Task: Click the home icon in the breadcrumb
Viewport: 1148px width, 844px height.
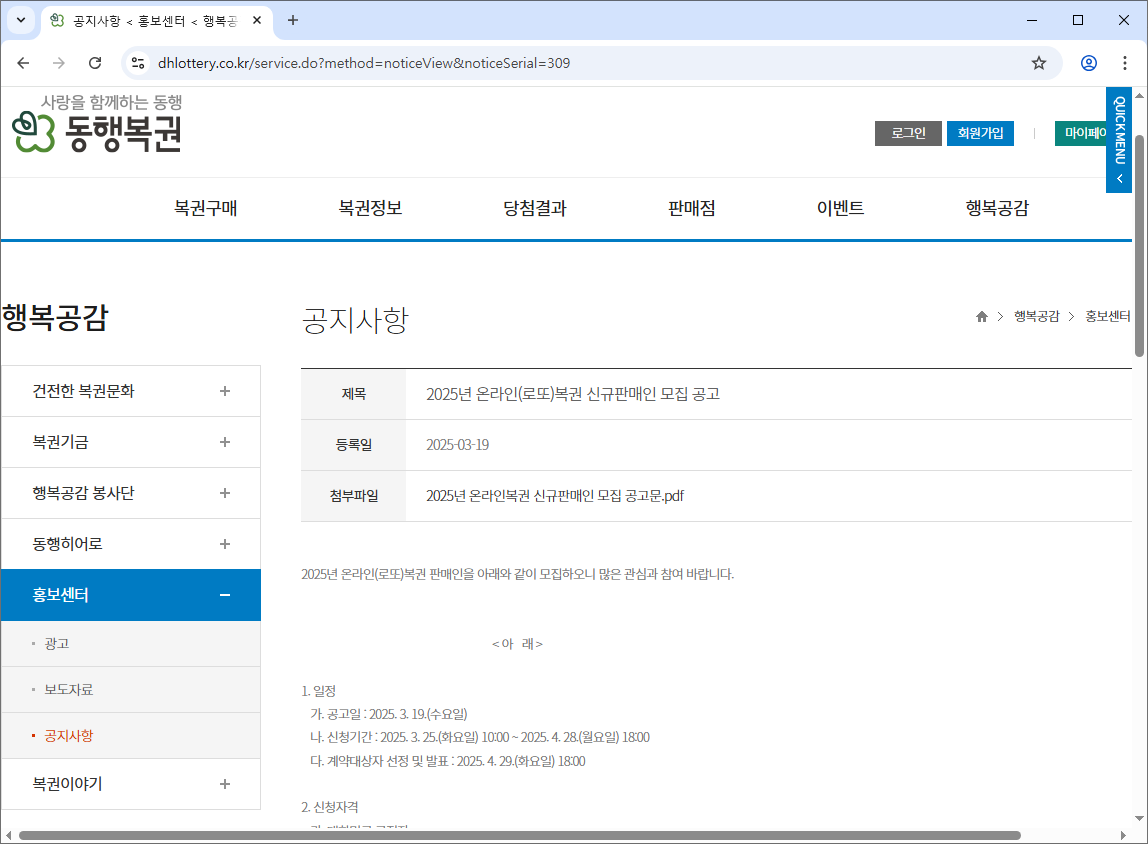Action: click(981, 315)
